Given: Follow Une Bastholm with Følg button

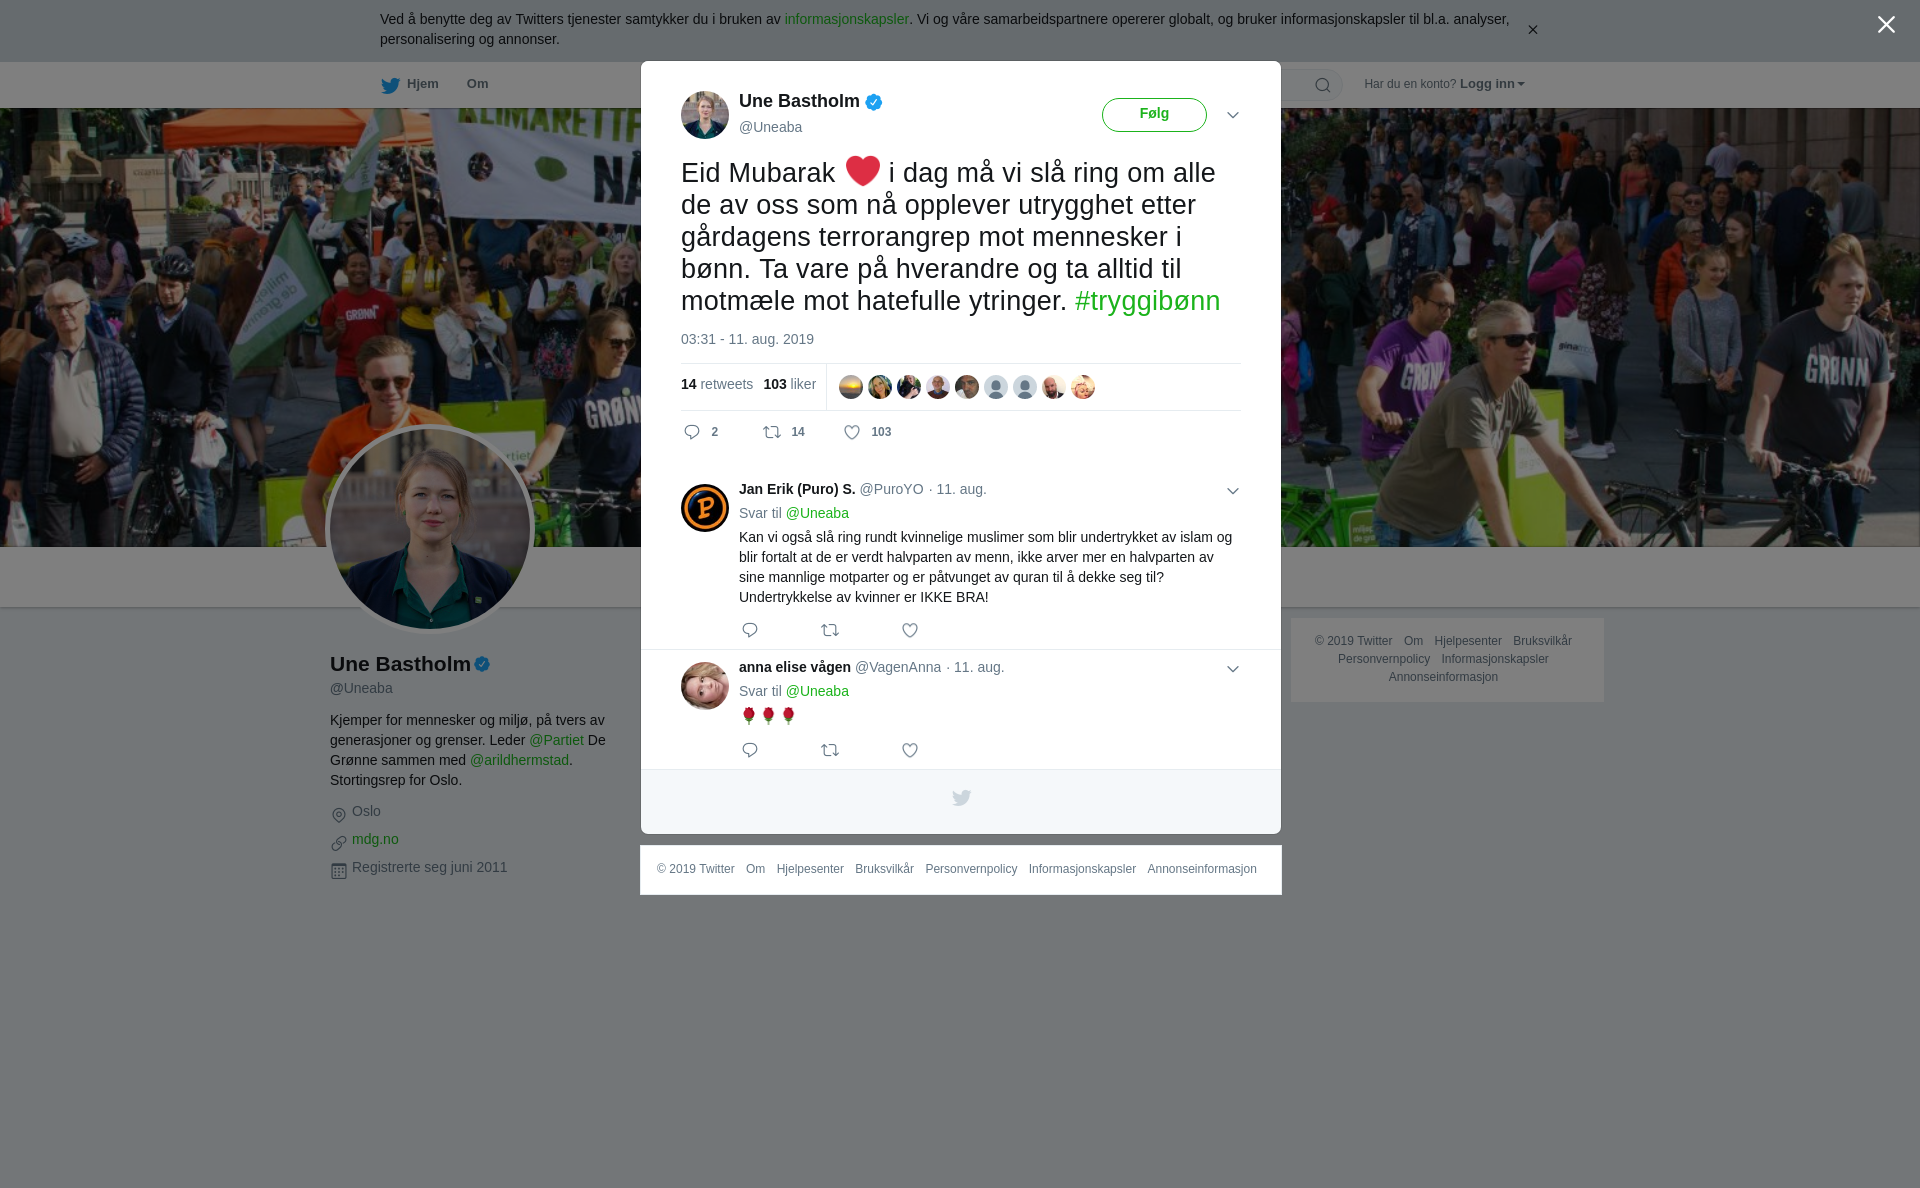Looking at the screenshot, I should pyautogui.click(x=1154, y=114).
